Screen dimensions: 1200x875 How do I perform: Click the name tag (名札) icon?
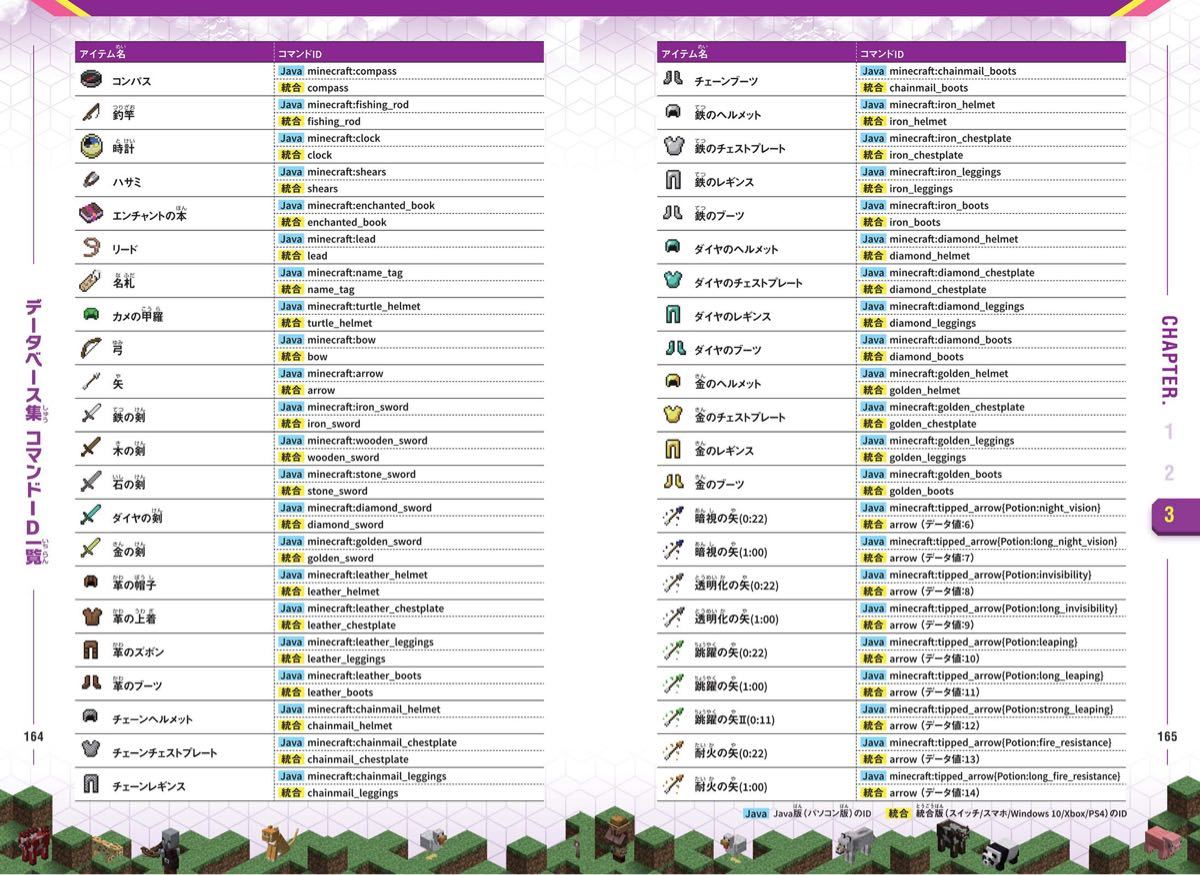tap(91, 281)
